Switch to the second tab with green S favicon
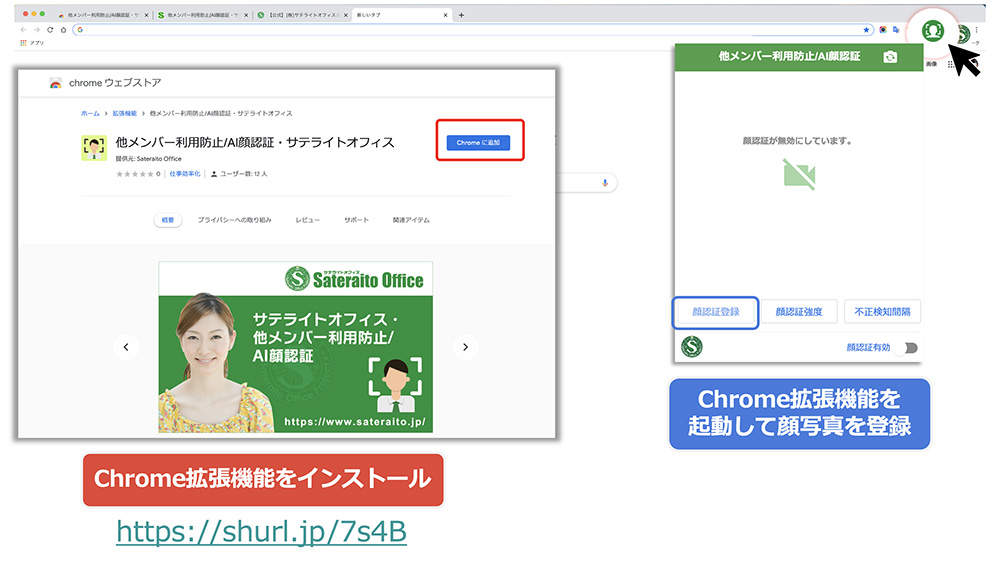The width and height of the screenshot is (1000, 564). point(202,15)
